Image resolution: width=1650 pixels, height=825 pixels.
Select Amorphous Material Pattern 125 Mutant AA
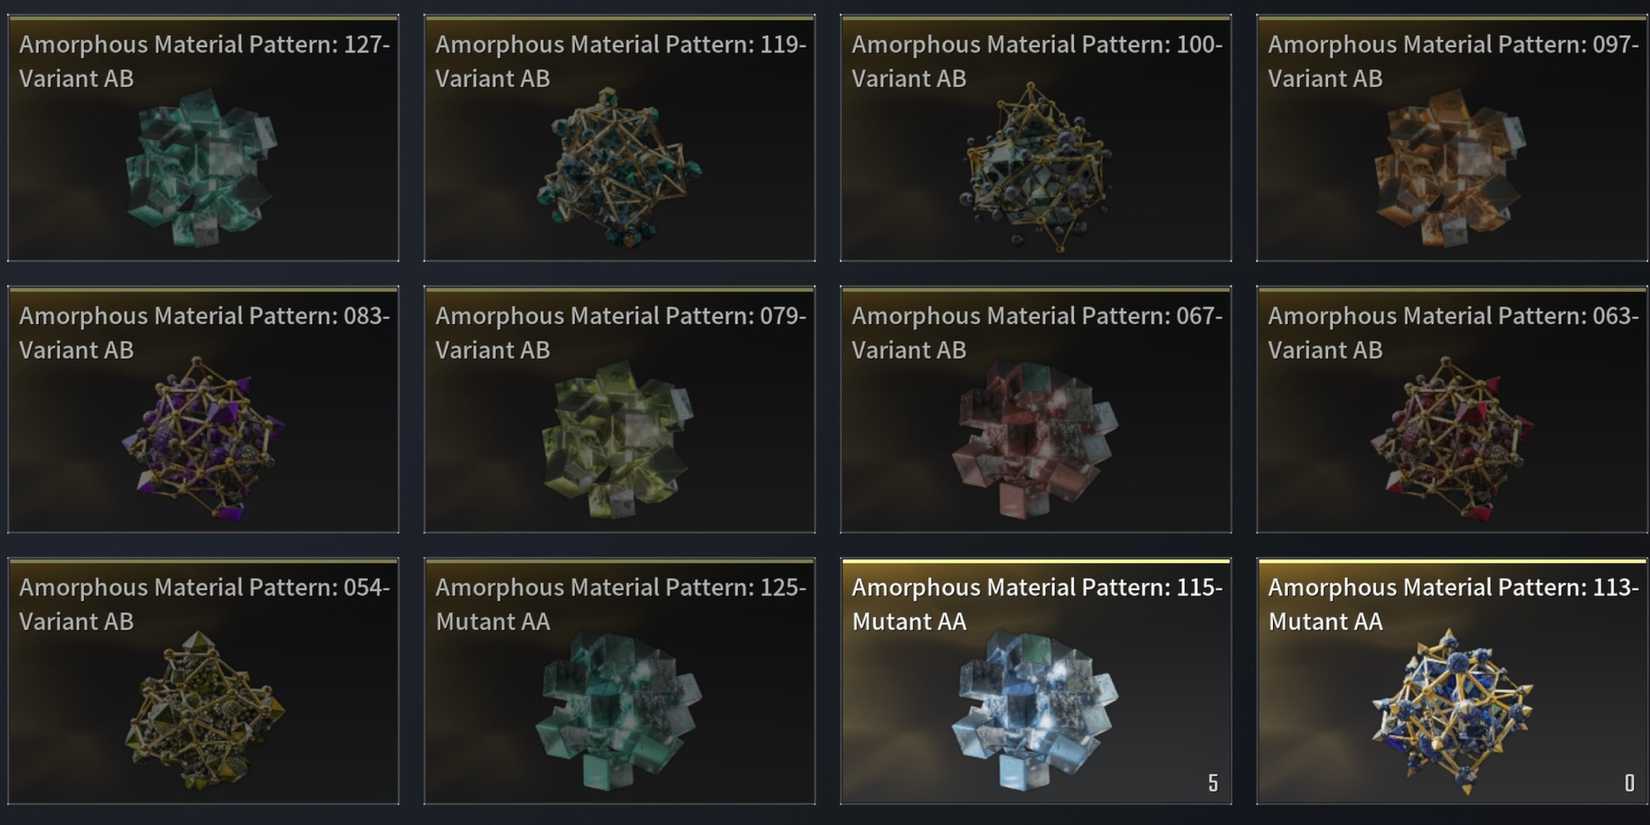click(x=620, y=681)
